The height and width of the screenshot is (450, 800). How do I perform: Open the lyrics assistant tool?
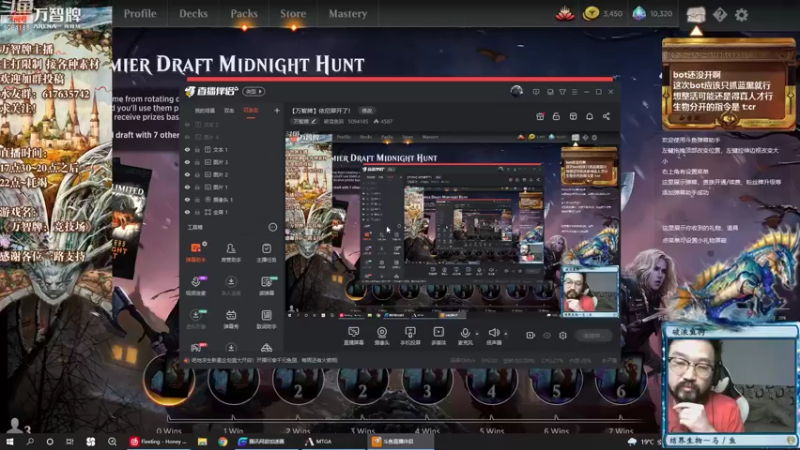click(266, 319)
